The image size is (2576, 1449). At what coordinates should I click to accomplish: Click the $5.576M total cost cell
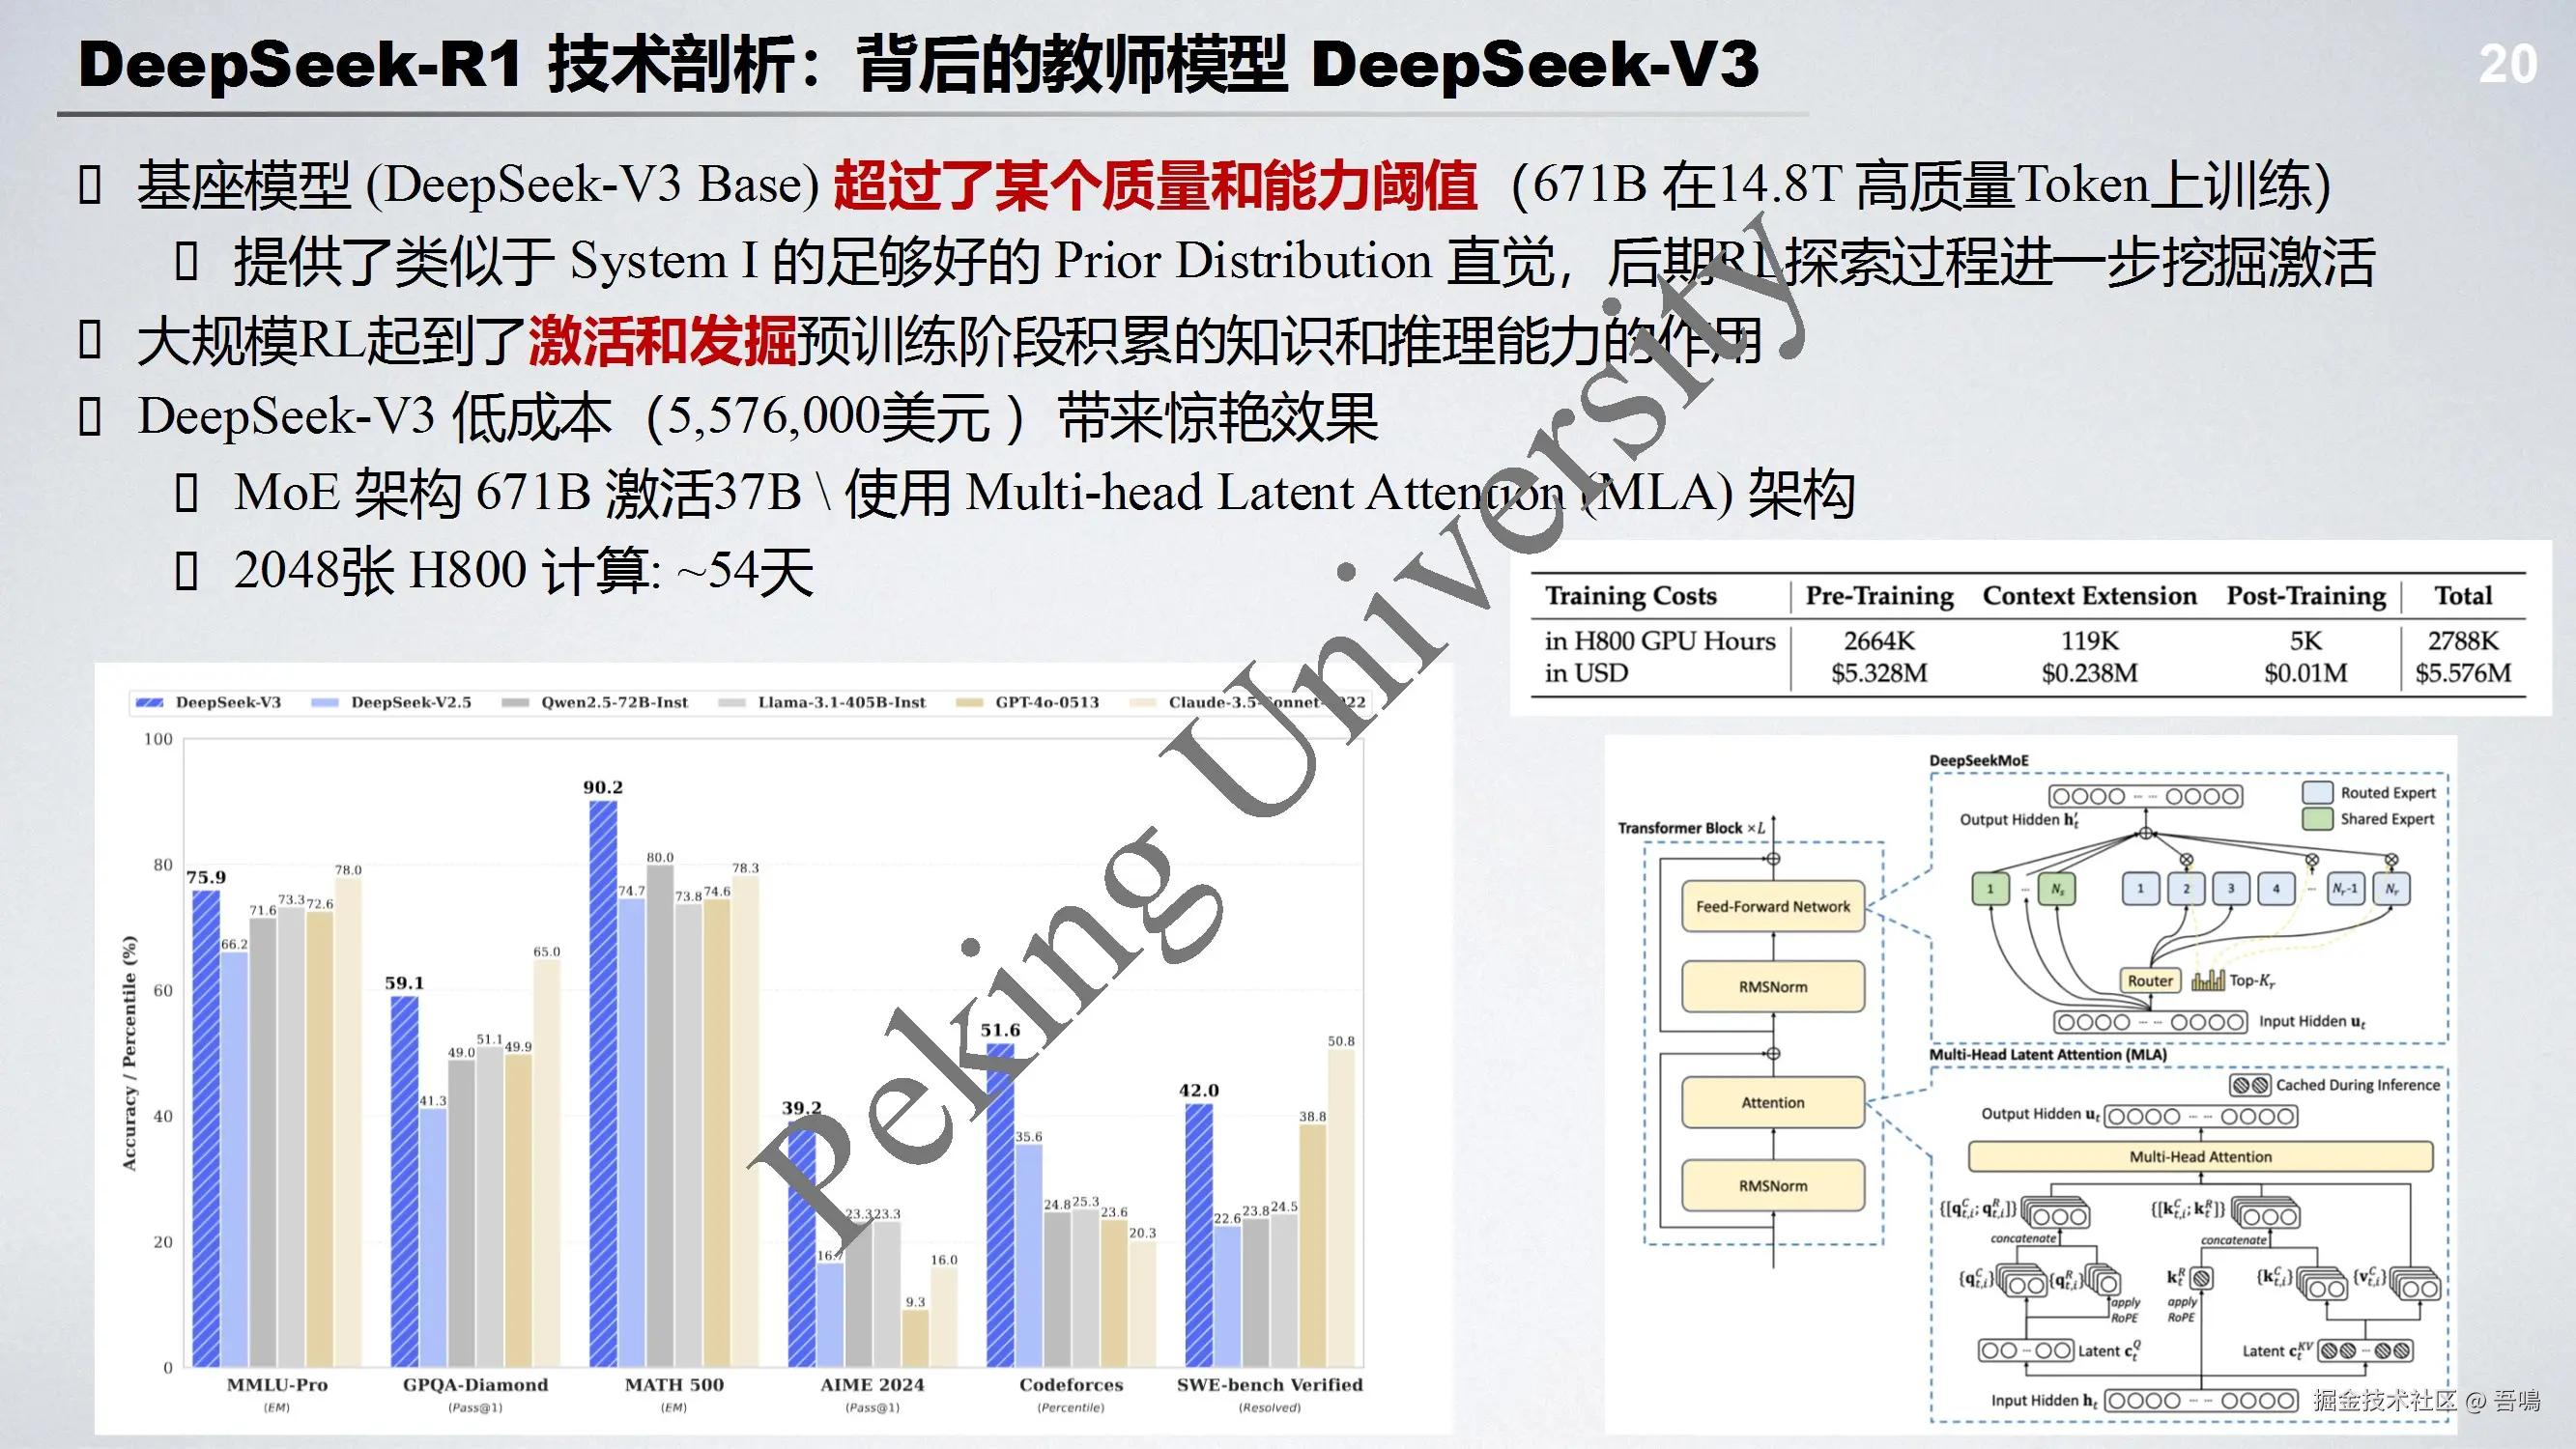2462,673
